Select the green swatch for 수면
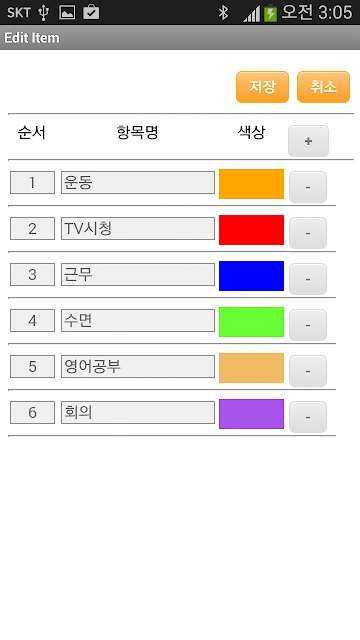The height and width of the screenshot is (640, 360). pos(251,322)
